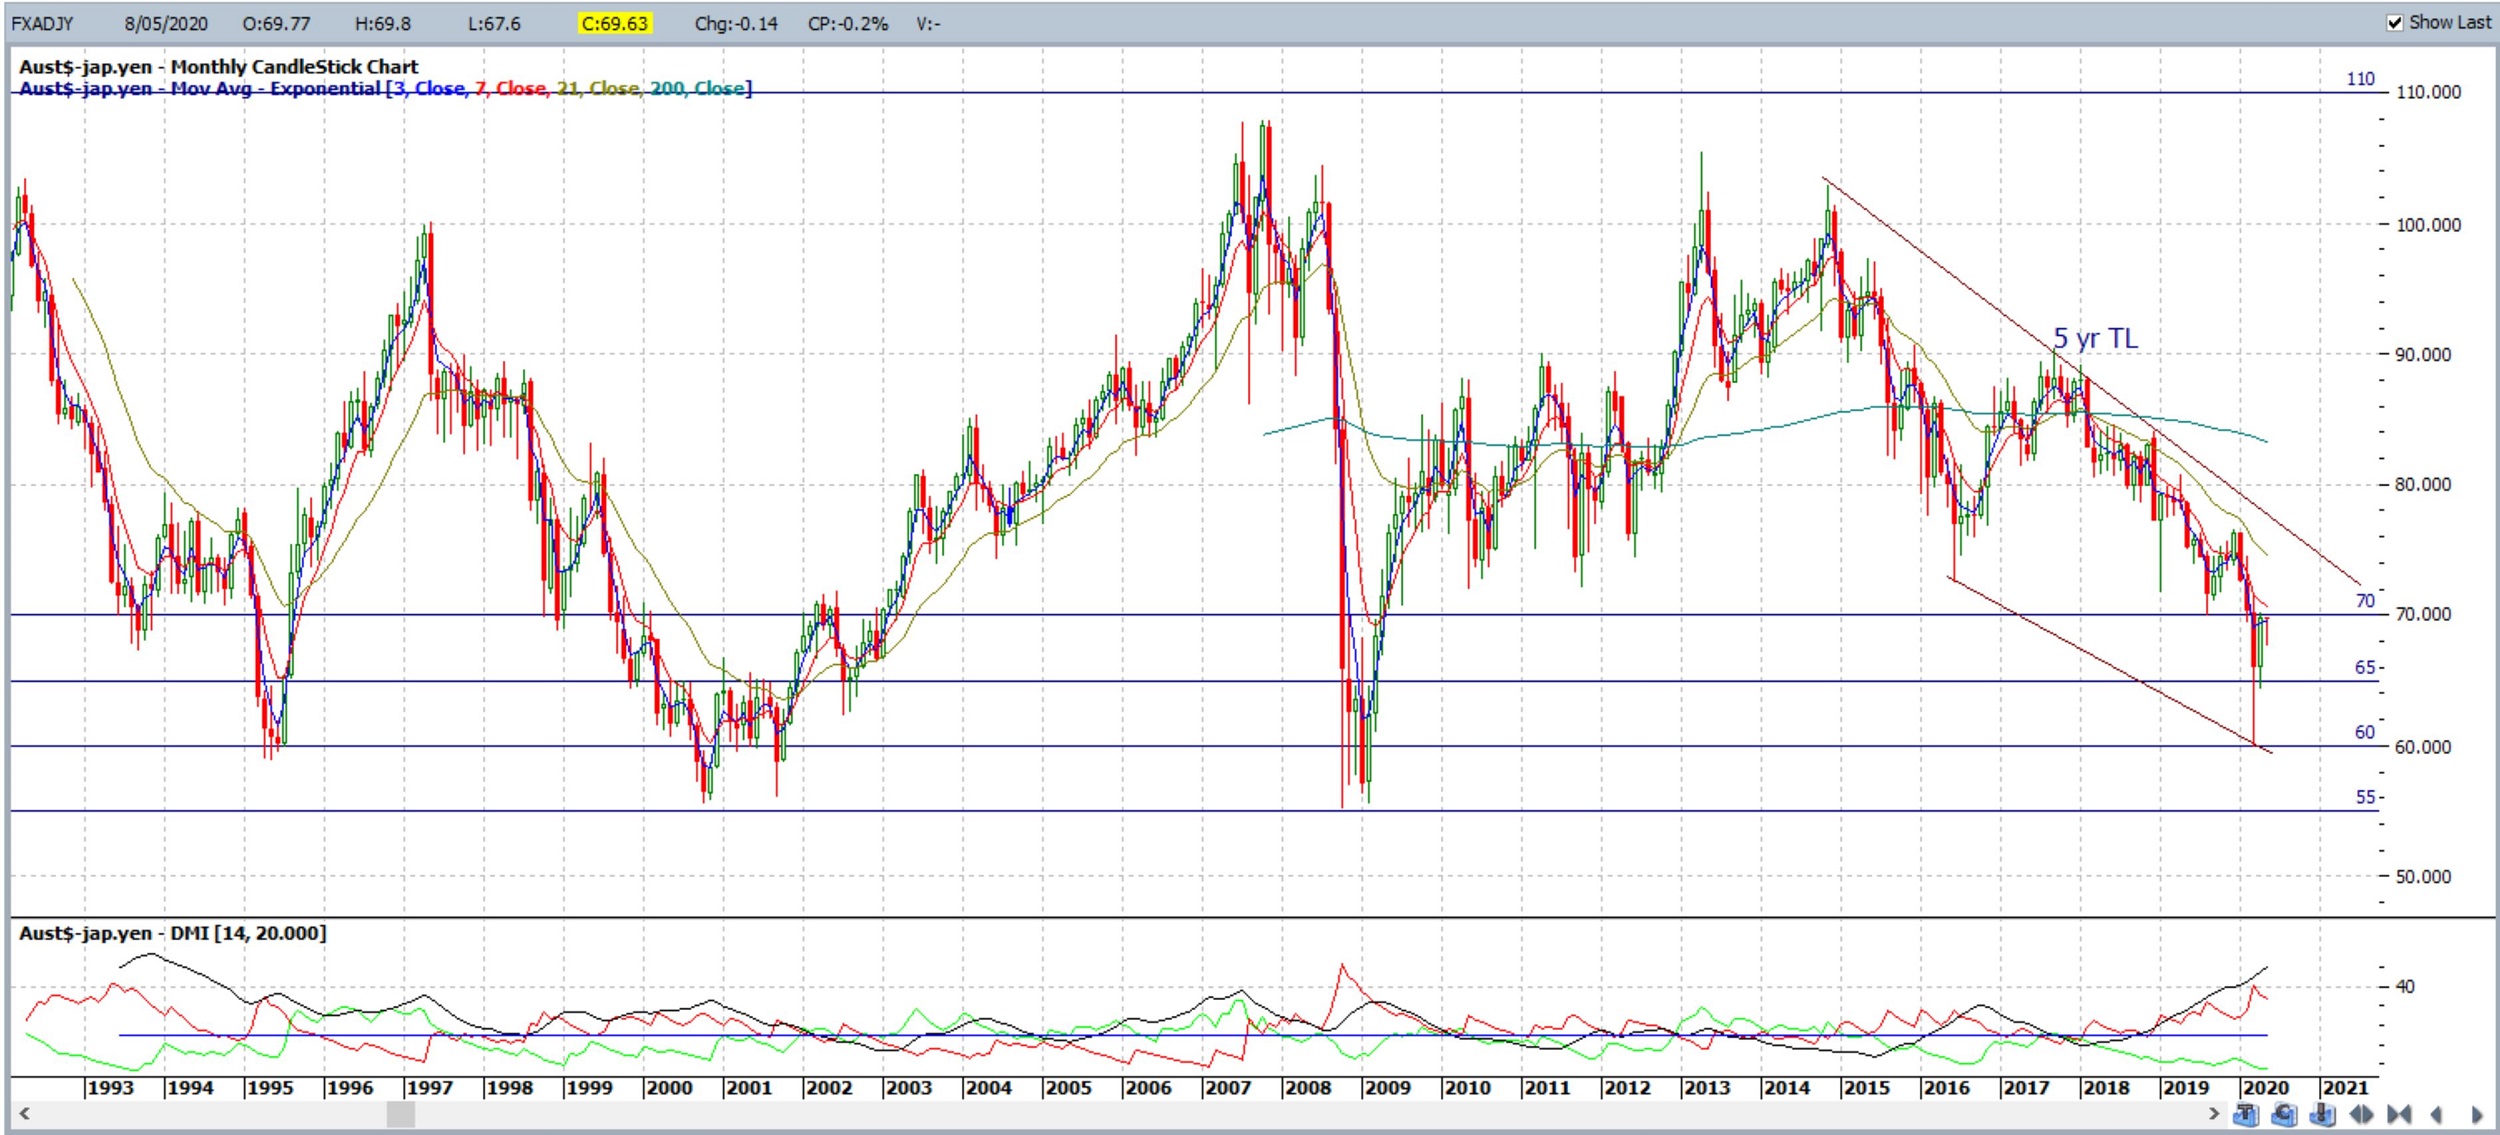2500x1135 pixels.
Task: Click the single right-pointing triangle icon
Action: pos(2477,1114)
